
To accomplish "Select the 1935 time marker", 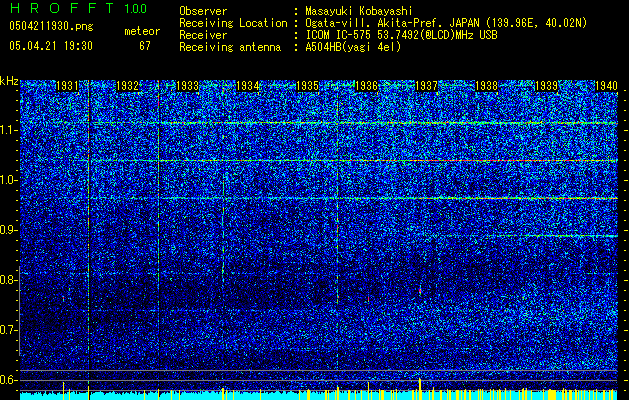I will tap(307, 86).
